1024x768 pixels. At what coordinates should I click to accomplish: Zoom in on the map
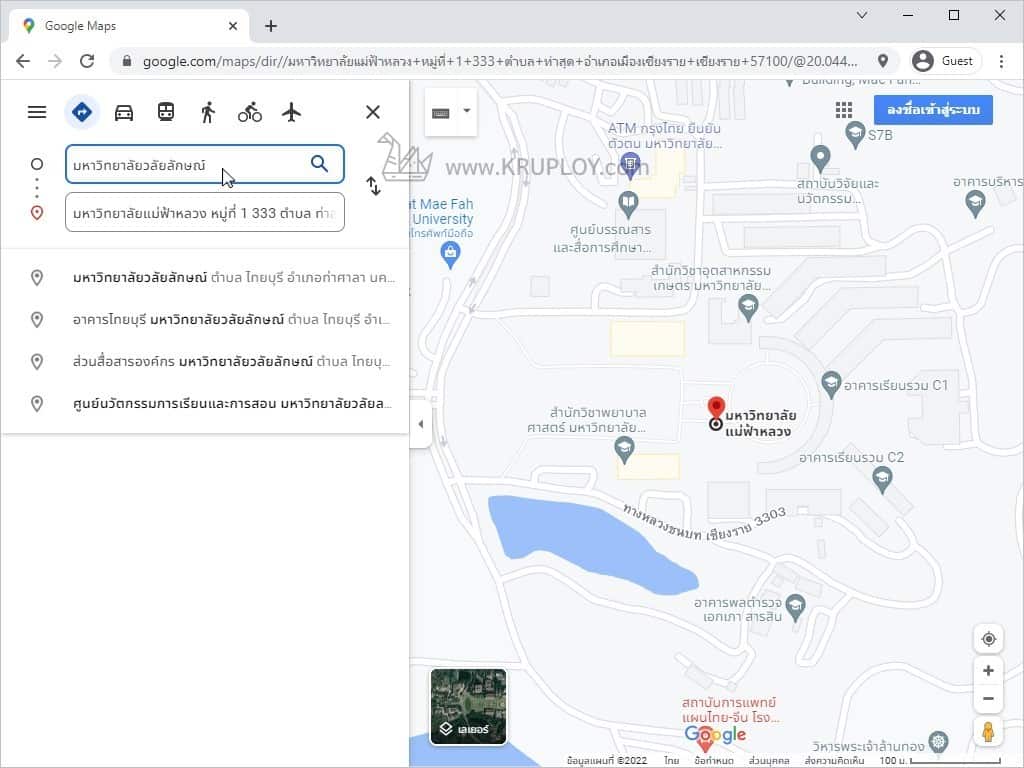click(988, 670)
